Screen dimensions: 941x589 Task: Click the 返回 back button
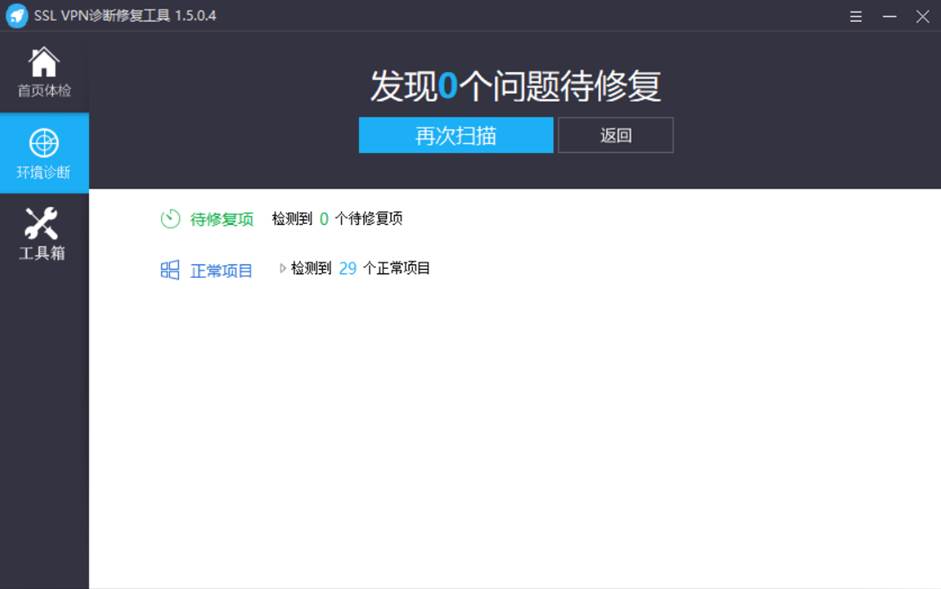(616, 135)
